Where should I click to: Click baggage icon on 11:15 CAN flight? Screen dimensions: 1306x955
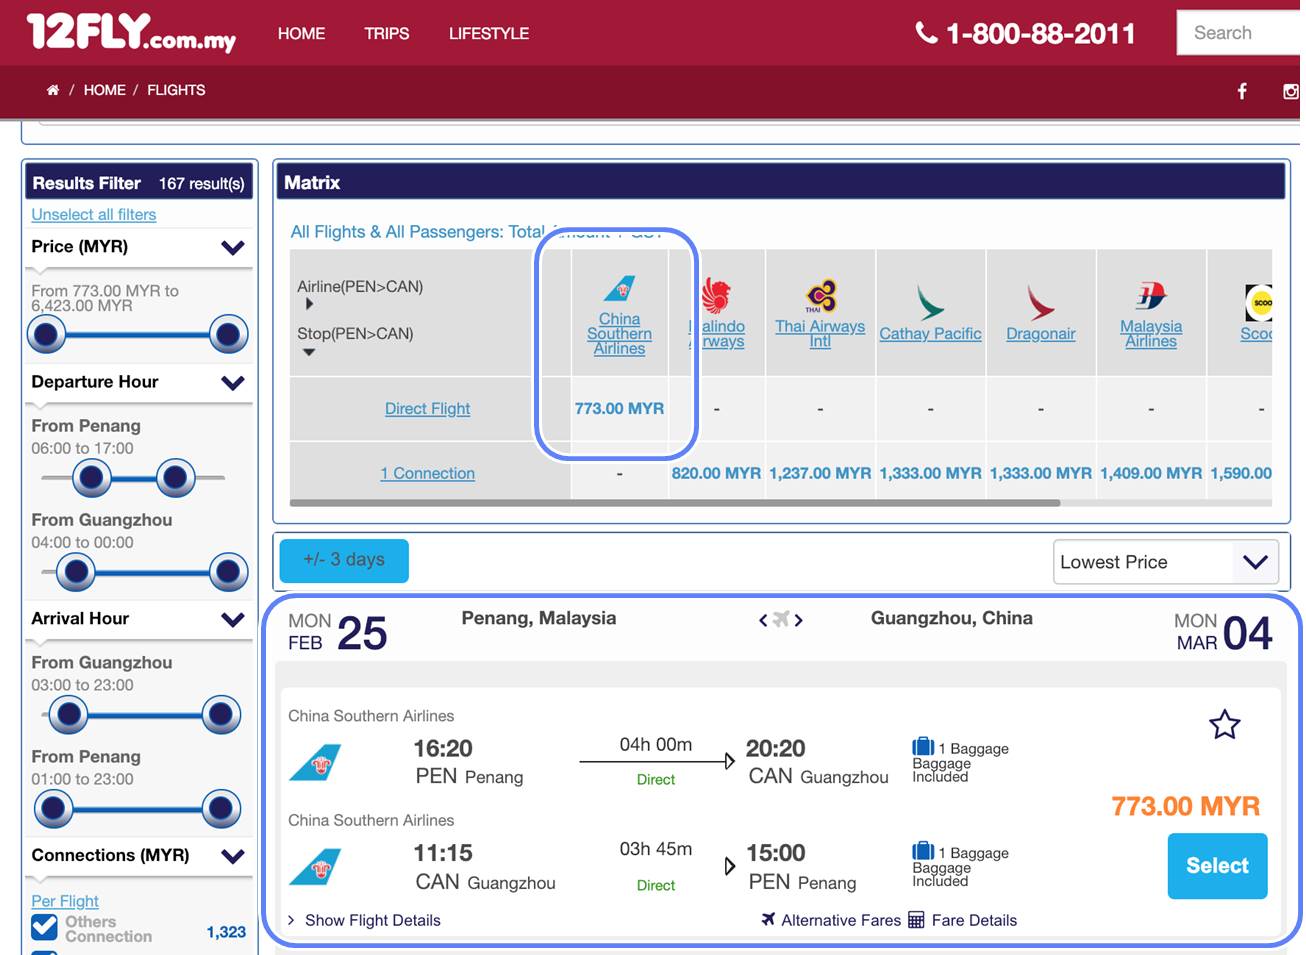click(x=923, y=851)
